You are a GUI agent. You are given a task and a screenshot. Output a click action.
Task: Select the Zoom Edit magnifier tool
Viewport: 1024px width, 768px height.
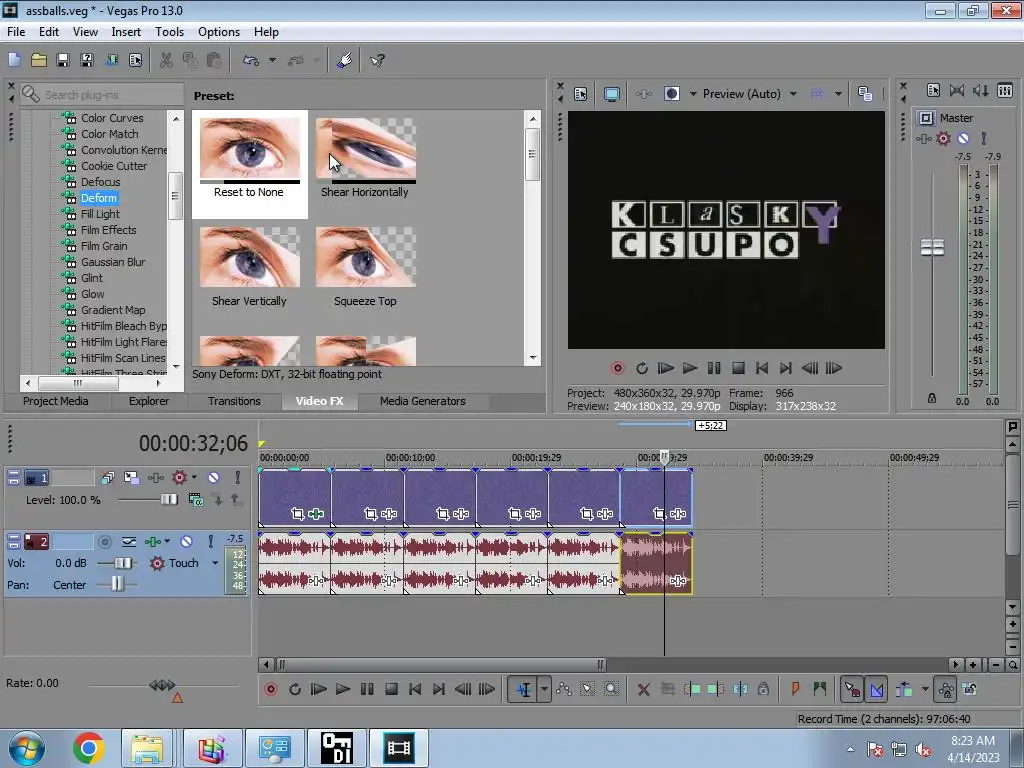[x=611, y=689]
